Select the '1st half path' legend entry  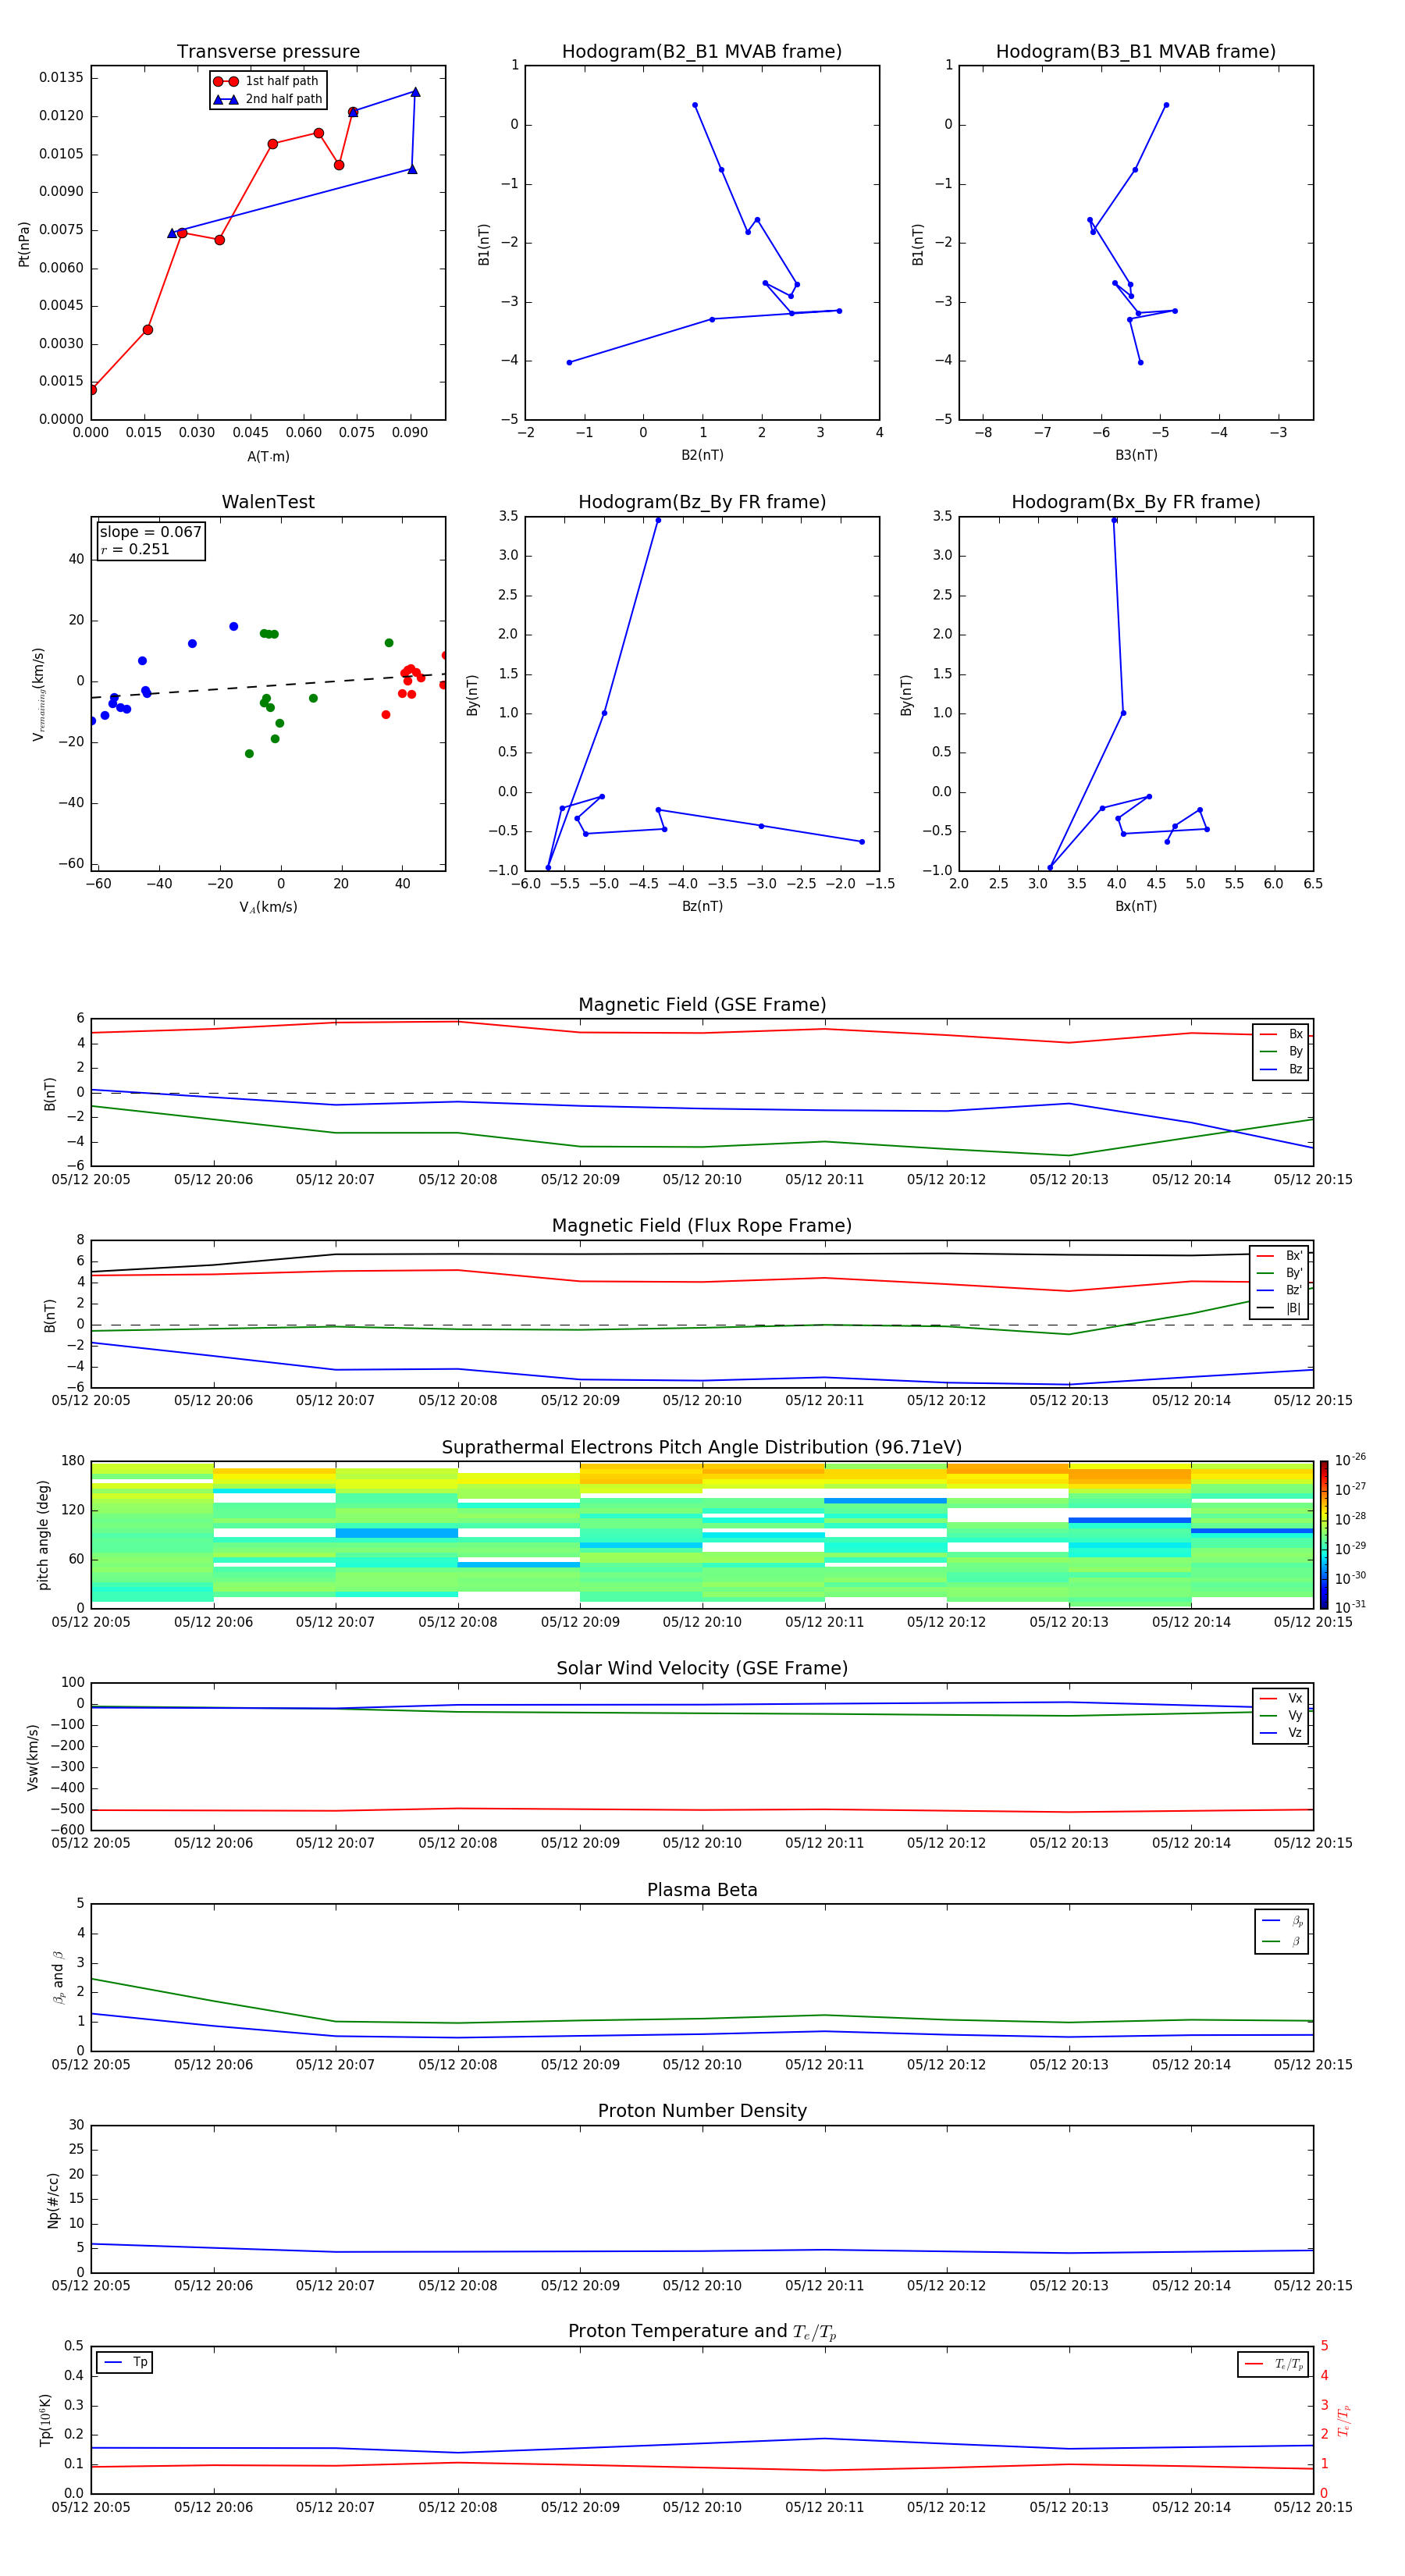pos(267,81)
